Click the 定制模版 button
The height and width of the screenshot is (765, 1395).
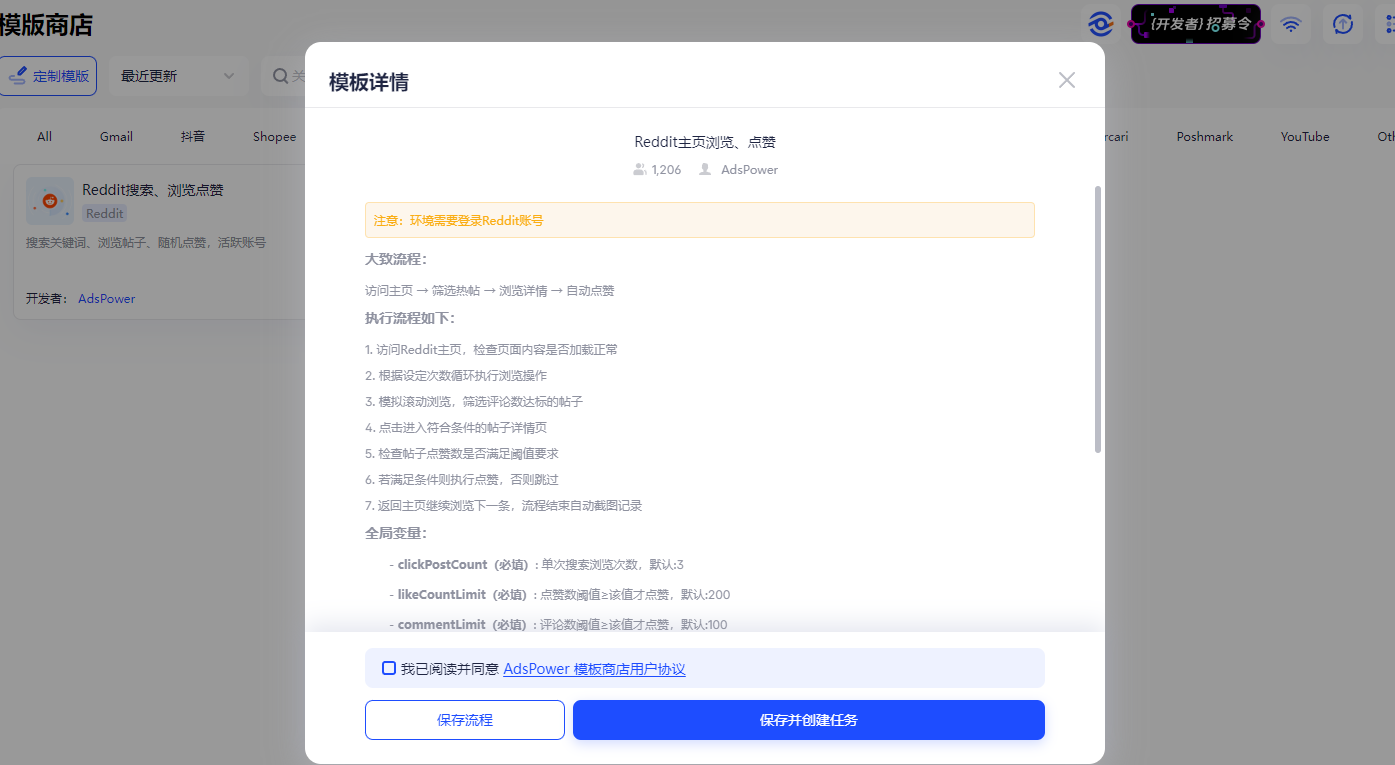(48, 76)
